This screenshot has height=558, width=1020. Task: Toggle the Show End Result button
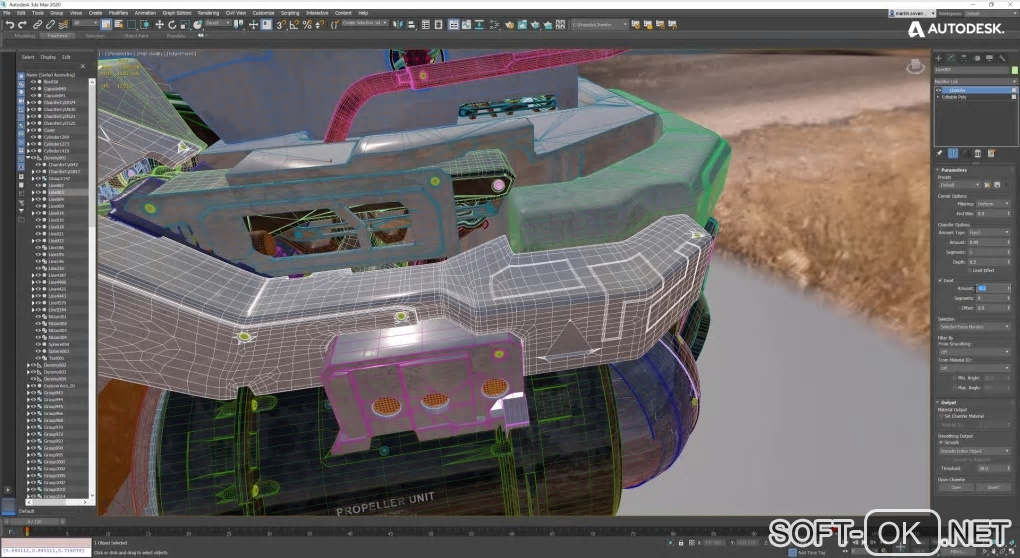point(953,153)
